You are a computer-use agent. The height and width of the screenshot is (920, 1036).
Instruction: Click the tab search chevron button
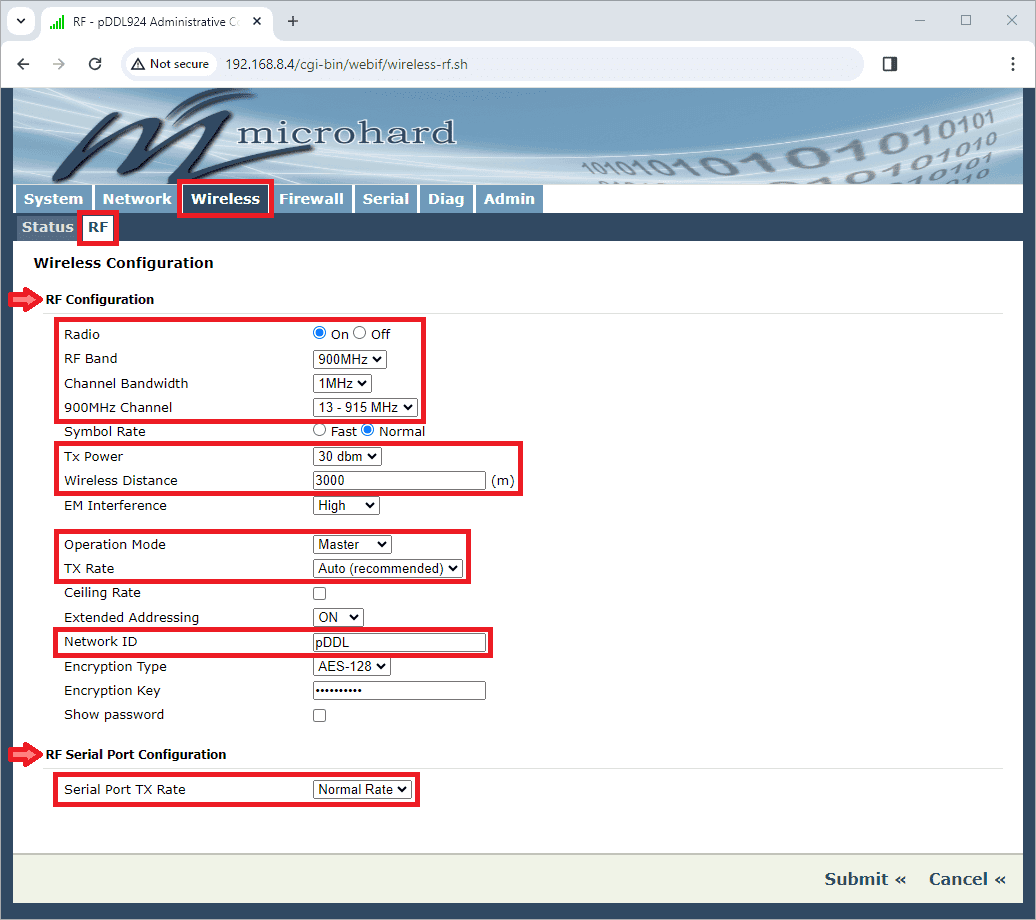[20, 21]
